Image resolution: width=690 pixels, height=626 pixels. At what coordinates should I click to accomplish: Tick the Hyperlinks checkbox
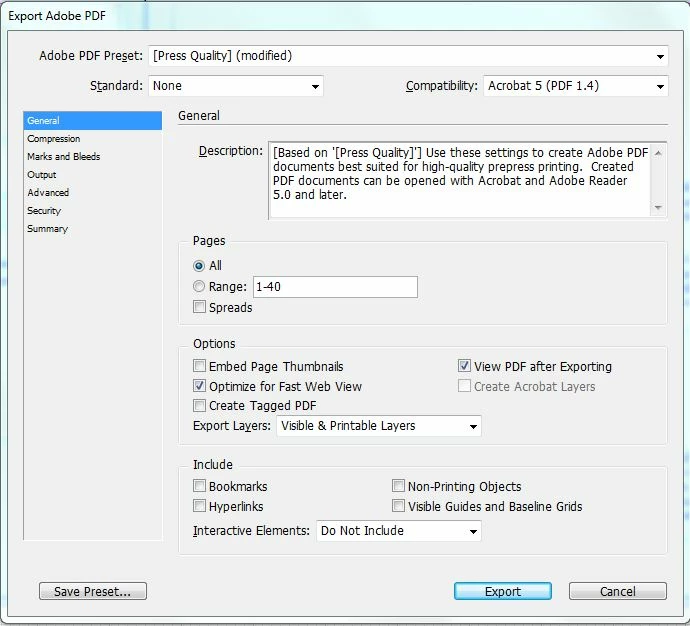(x=199, y=506)
